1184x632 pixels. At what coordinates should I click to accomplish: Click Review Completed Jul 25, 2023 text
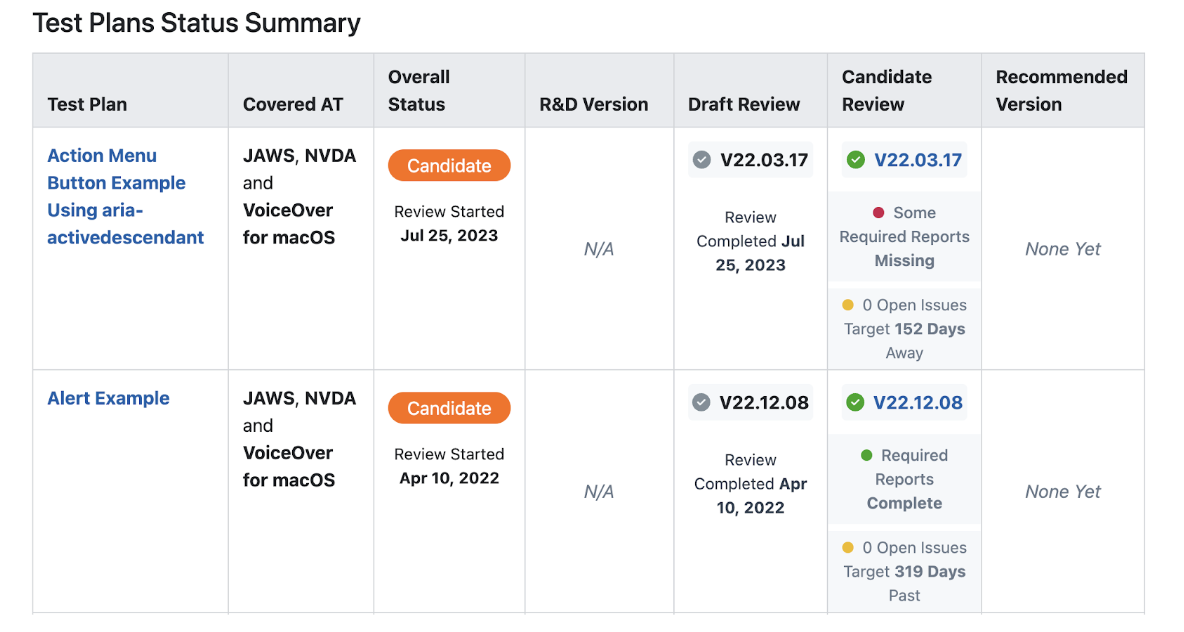tap(751, 241)
